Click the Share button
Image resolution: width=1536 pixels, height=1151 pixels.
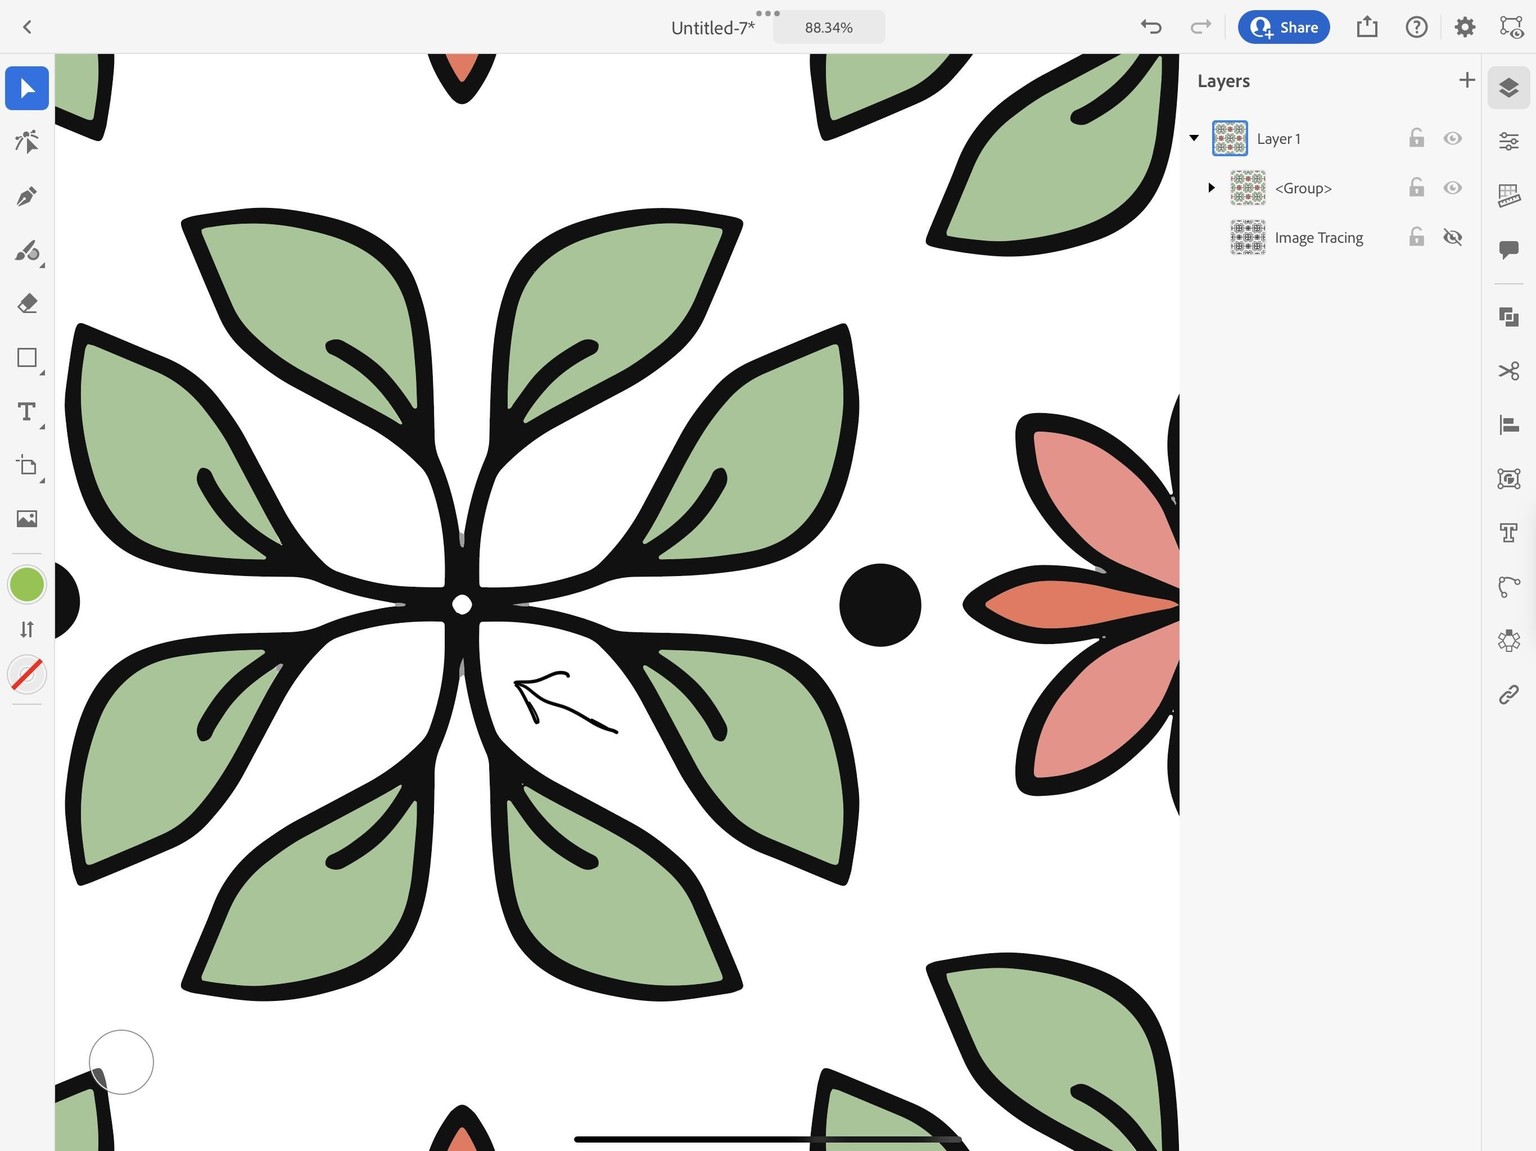1284,27
